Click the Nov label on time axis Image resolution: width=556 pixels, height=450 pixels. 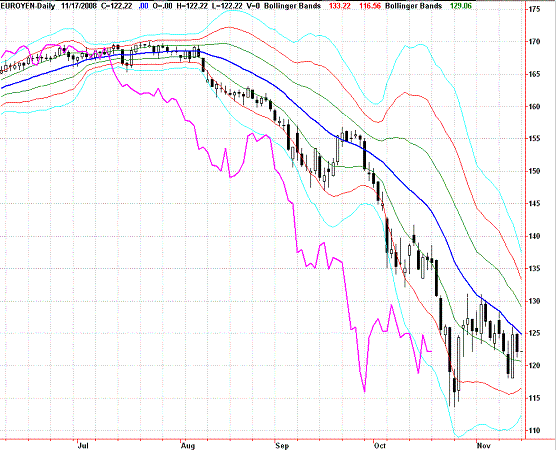coord(484,445)
